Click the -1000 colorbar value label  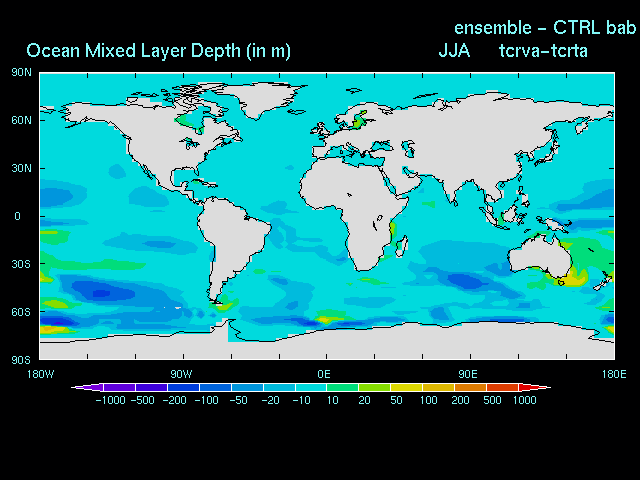[x=110, y=400]
